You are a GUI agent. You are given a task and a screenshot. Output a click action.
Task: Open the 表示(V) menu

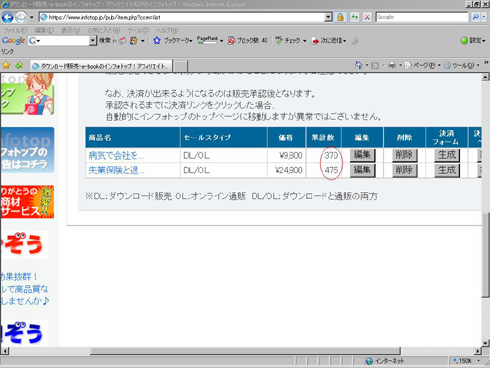[70, 30]
